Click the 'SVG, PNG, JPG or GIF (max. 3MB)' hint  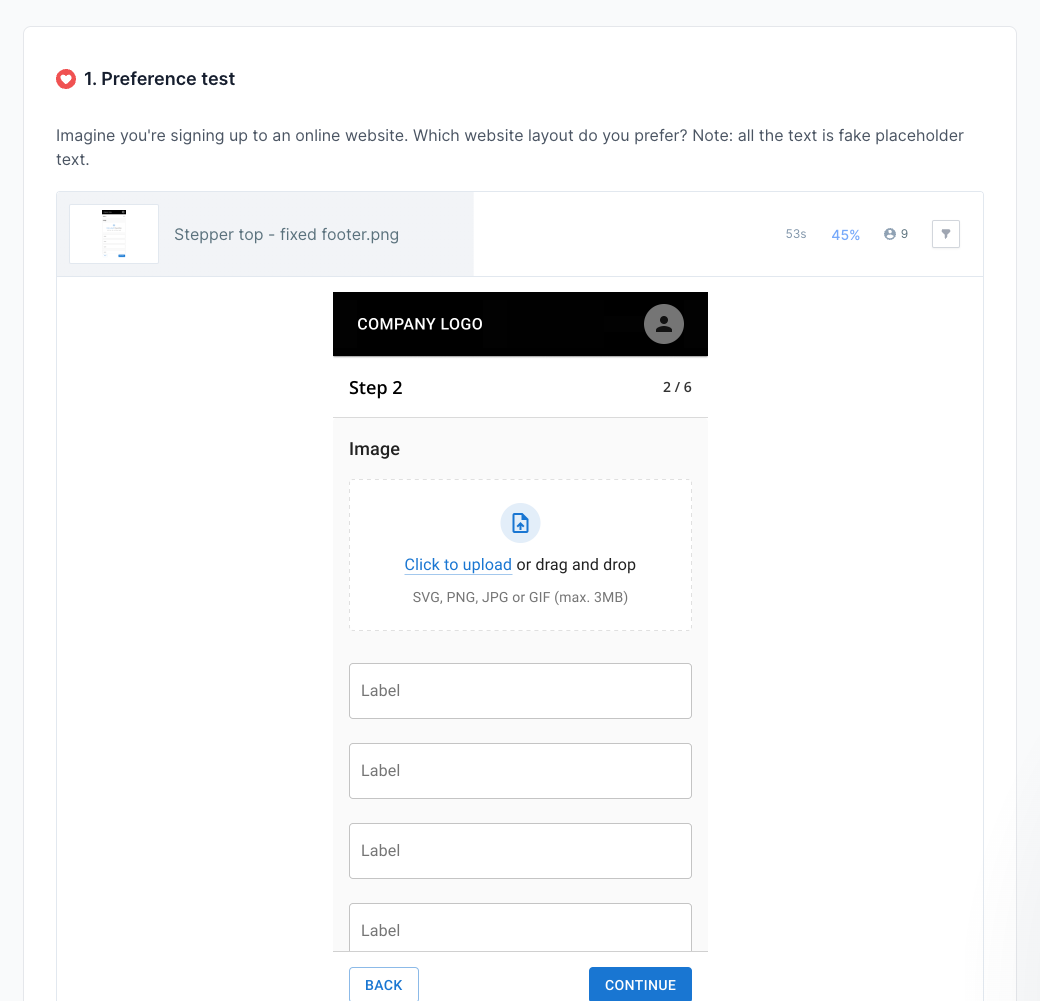[x=520, y=597]
